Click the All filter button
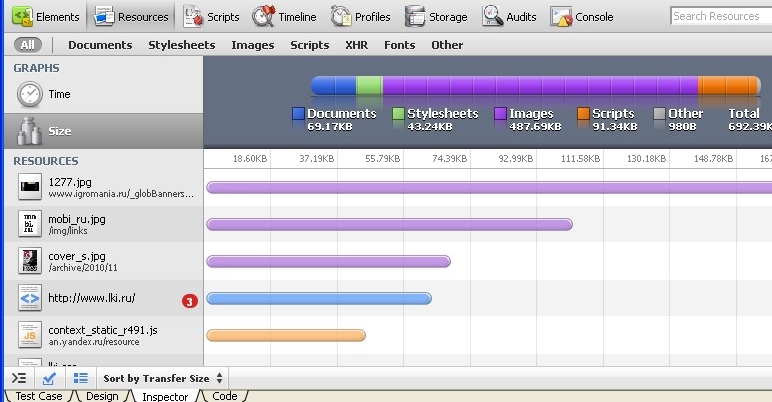 (x=27, y=45)
